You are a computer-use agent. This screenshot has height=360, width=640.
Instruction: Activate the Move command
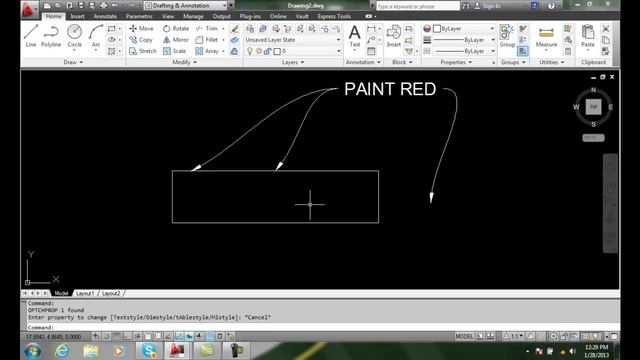141,29
